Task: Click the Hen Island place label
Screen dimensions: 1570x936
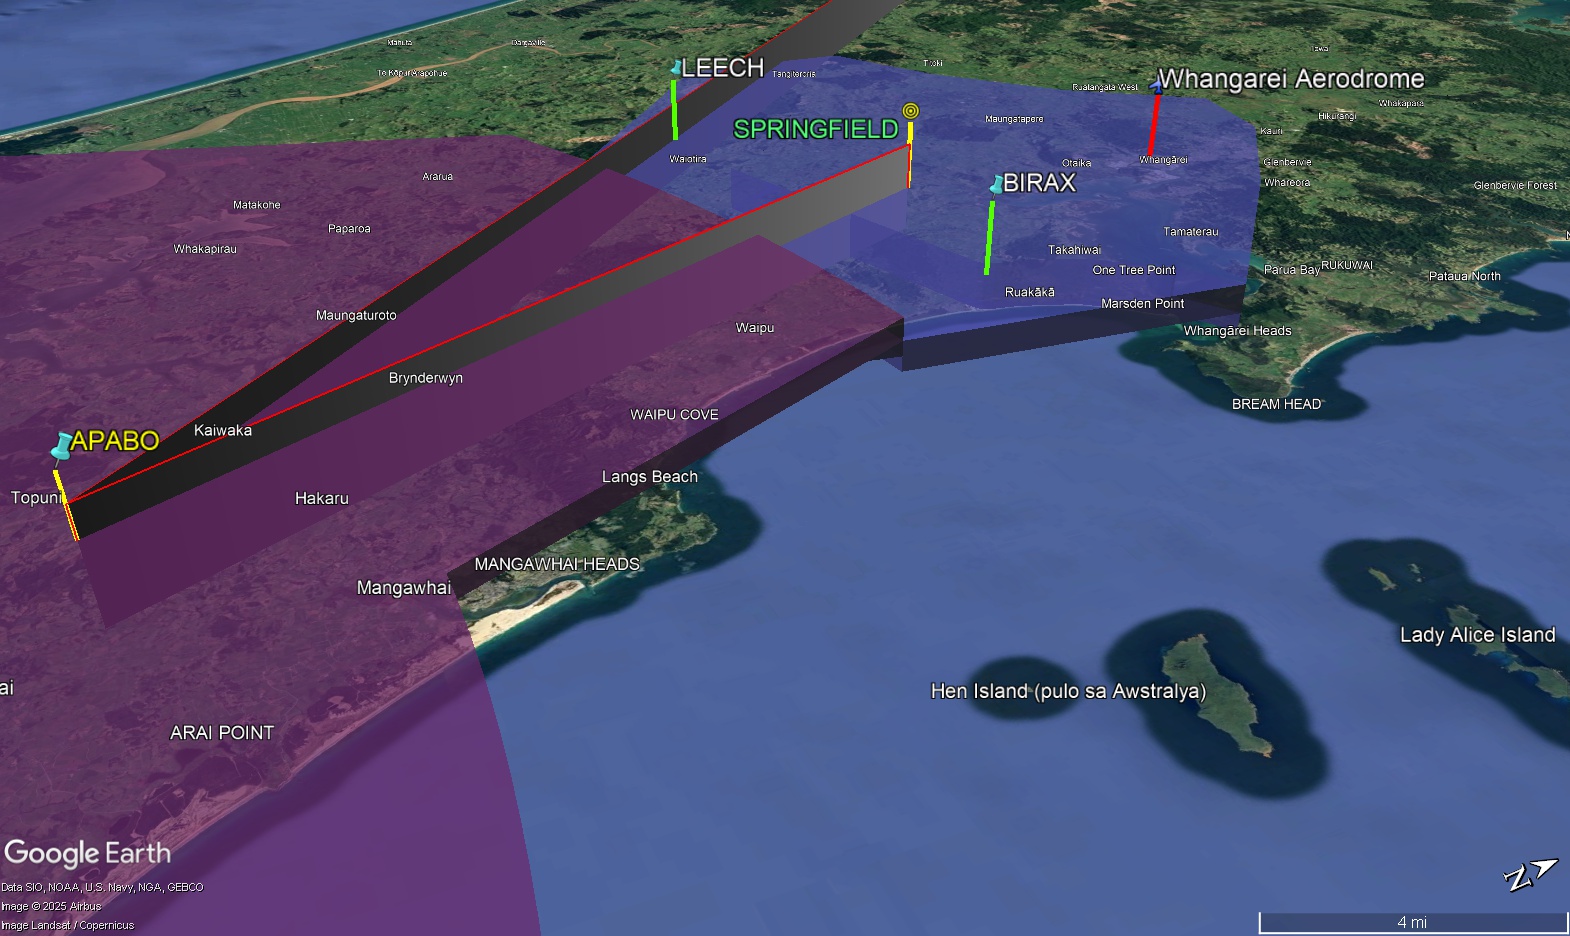Action: tap(1067, 691)
